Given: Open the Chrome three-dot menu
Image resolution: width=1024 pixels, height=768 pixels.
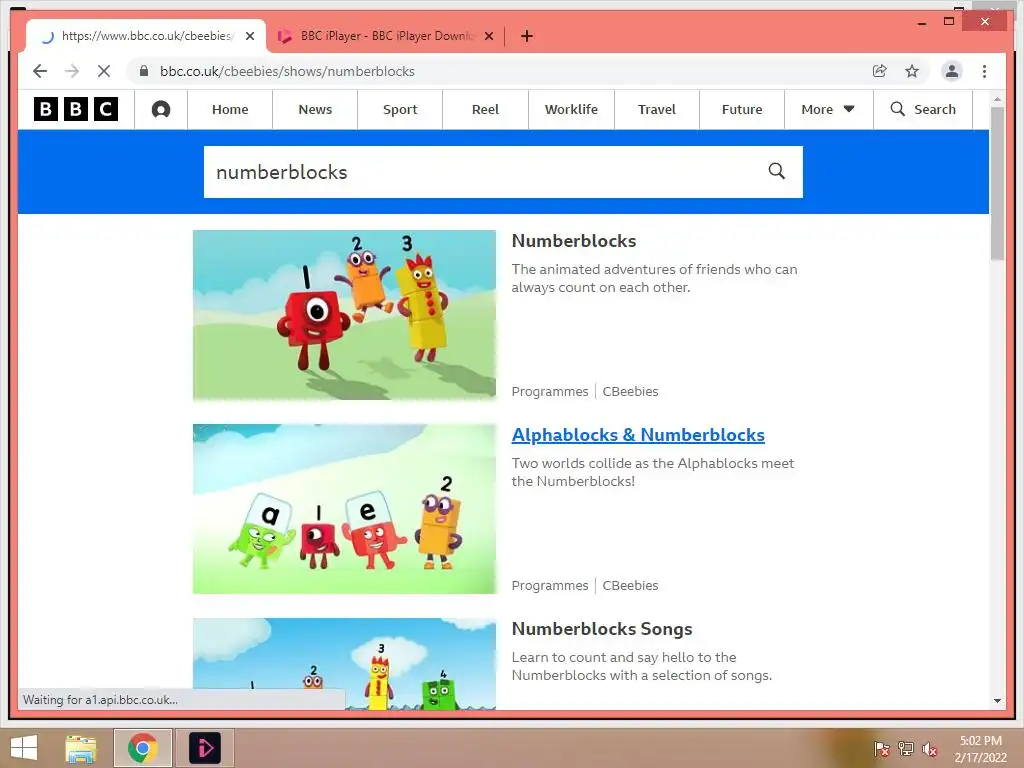Looking at the screenshot, I should pos(984,71).
